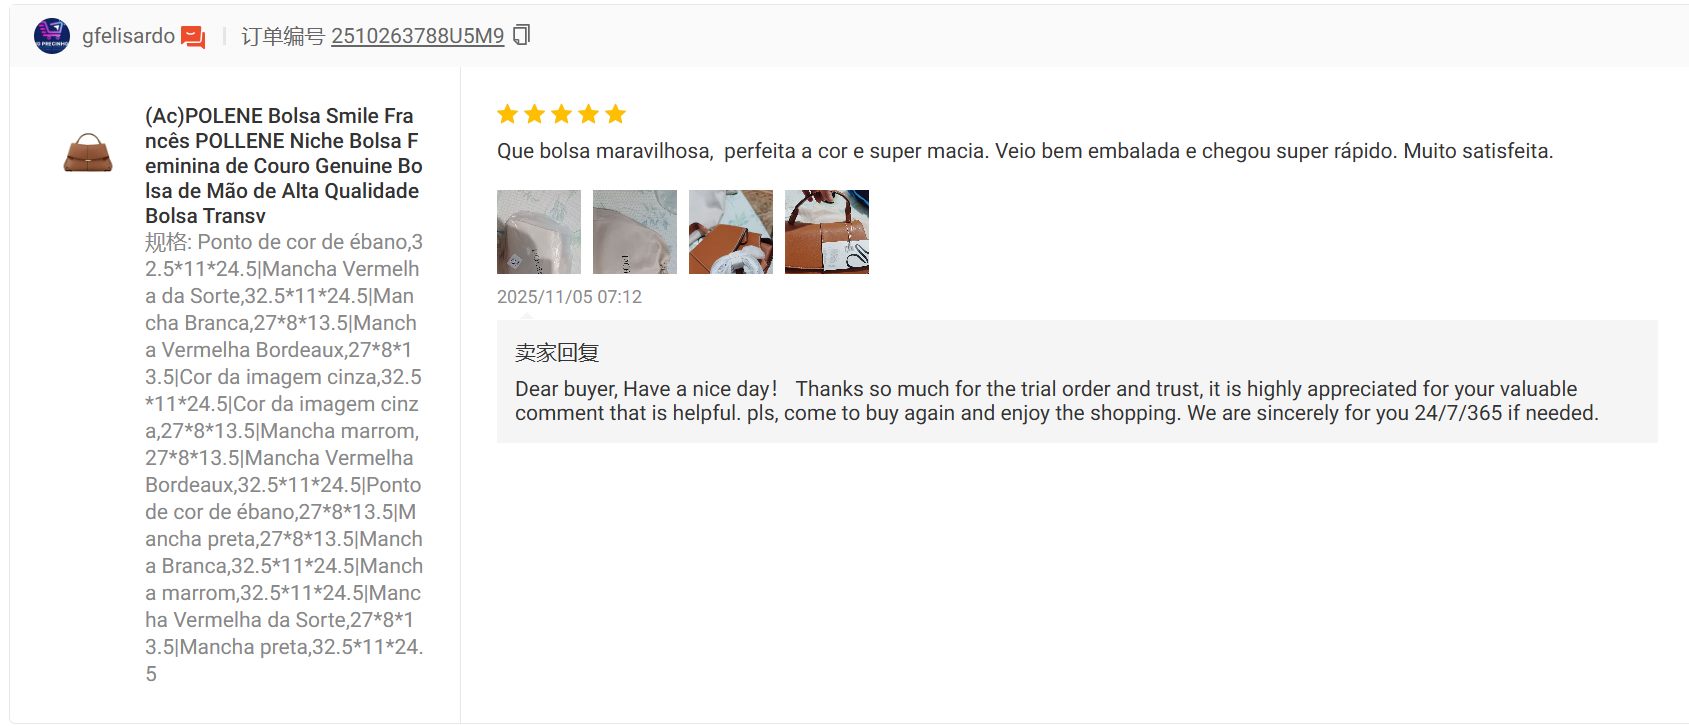Open the POLENE Bolsa Smile product title
The height and width of the screenshot is (726, 1689).
tap(283, 166)
